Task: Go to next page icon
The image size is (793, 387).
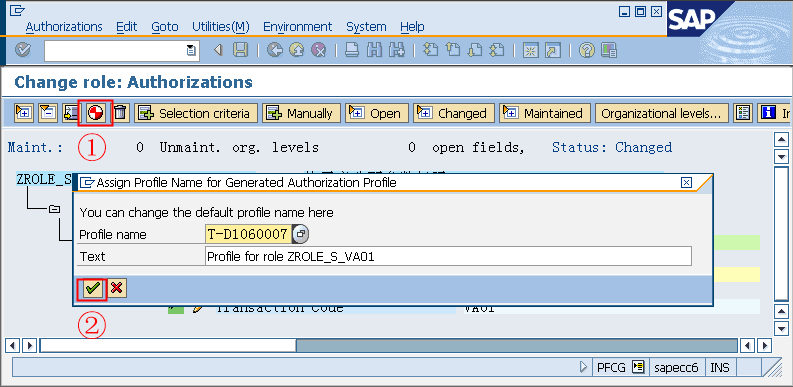Action: coord(475,50)
